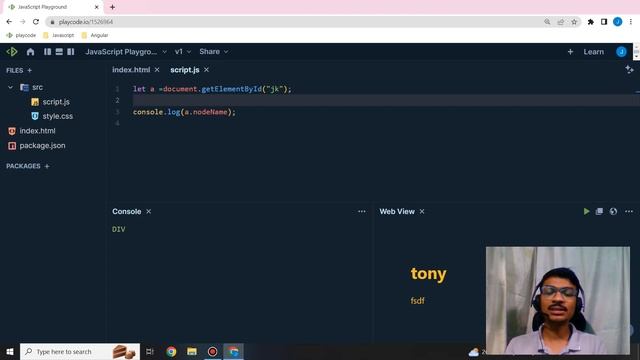The height and width of the screenshot is (360, 640).
Task: Select the Console panel tab
Action: [x=127, y=211]
